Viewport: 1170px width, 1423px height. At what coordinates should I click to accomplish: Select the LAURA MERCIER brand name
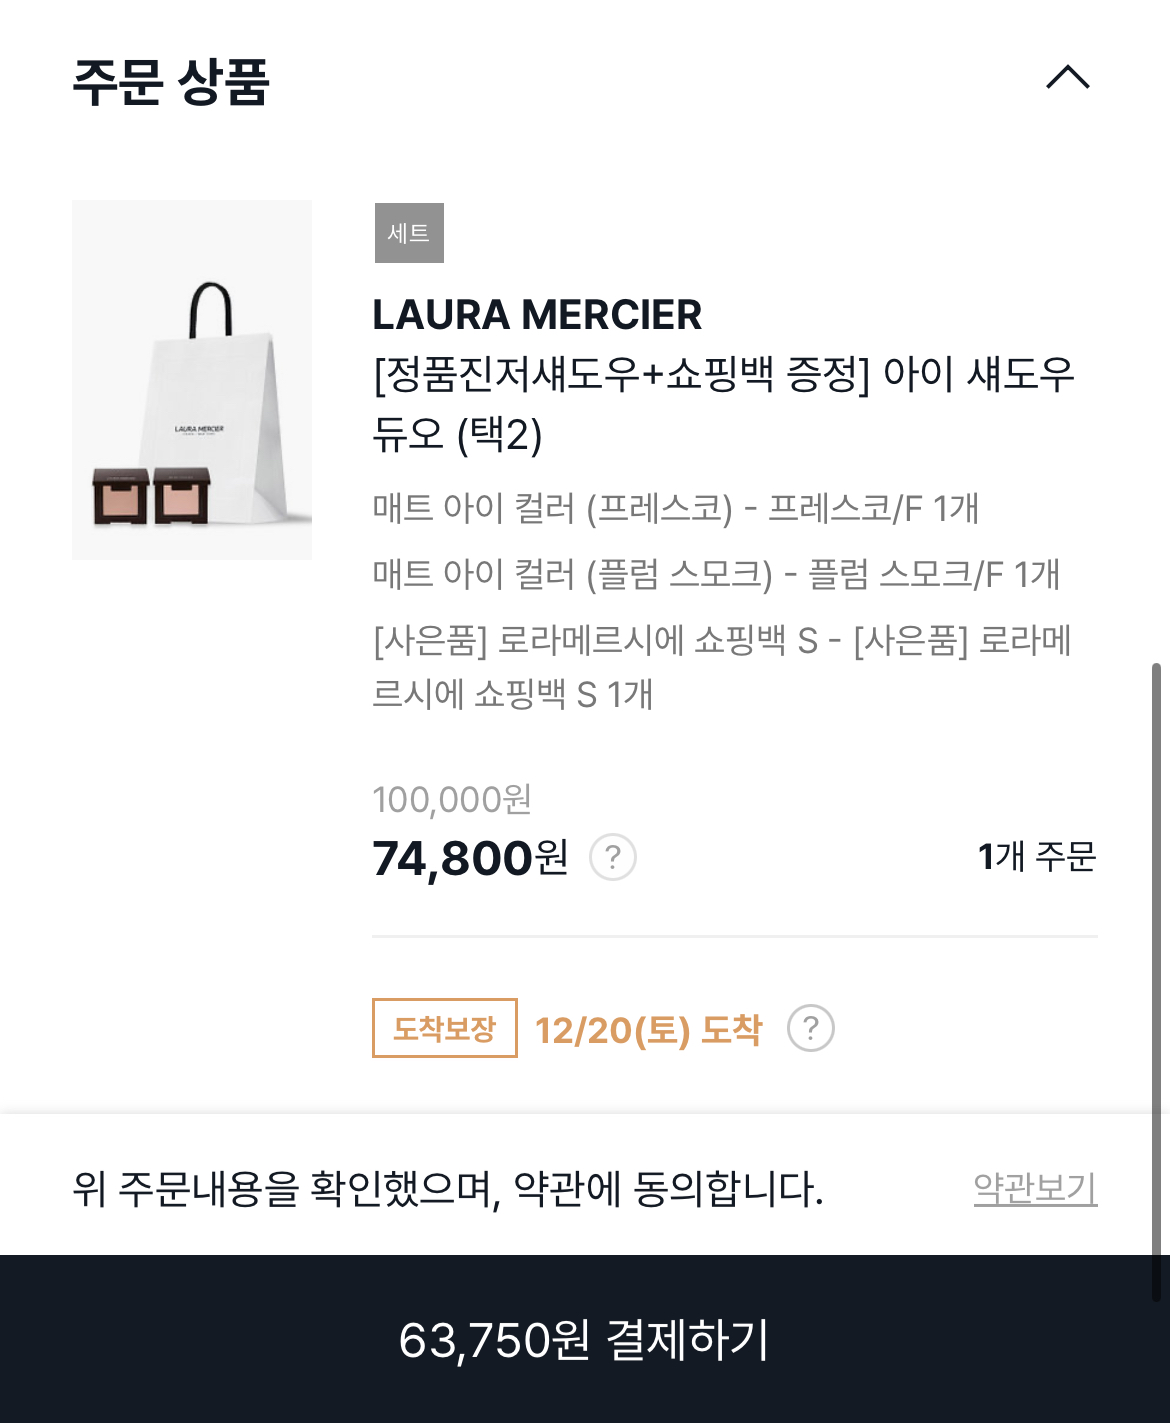click(537, 315)
